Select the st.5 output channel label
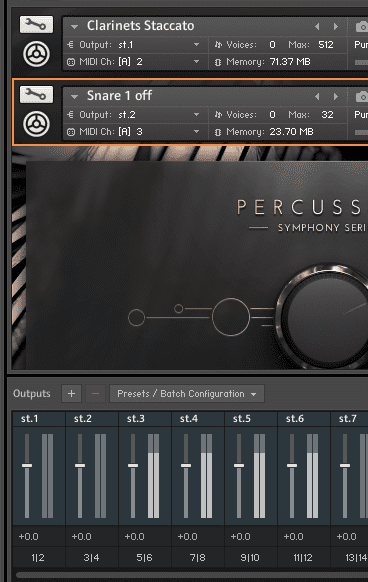Screen dimensions: 368x582 click(x=242, y=419)
